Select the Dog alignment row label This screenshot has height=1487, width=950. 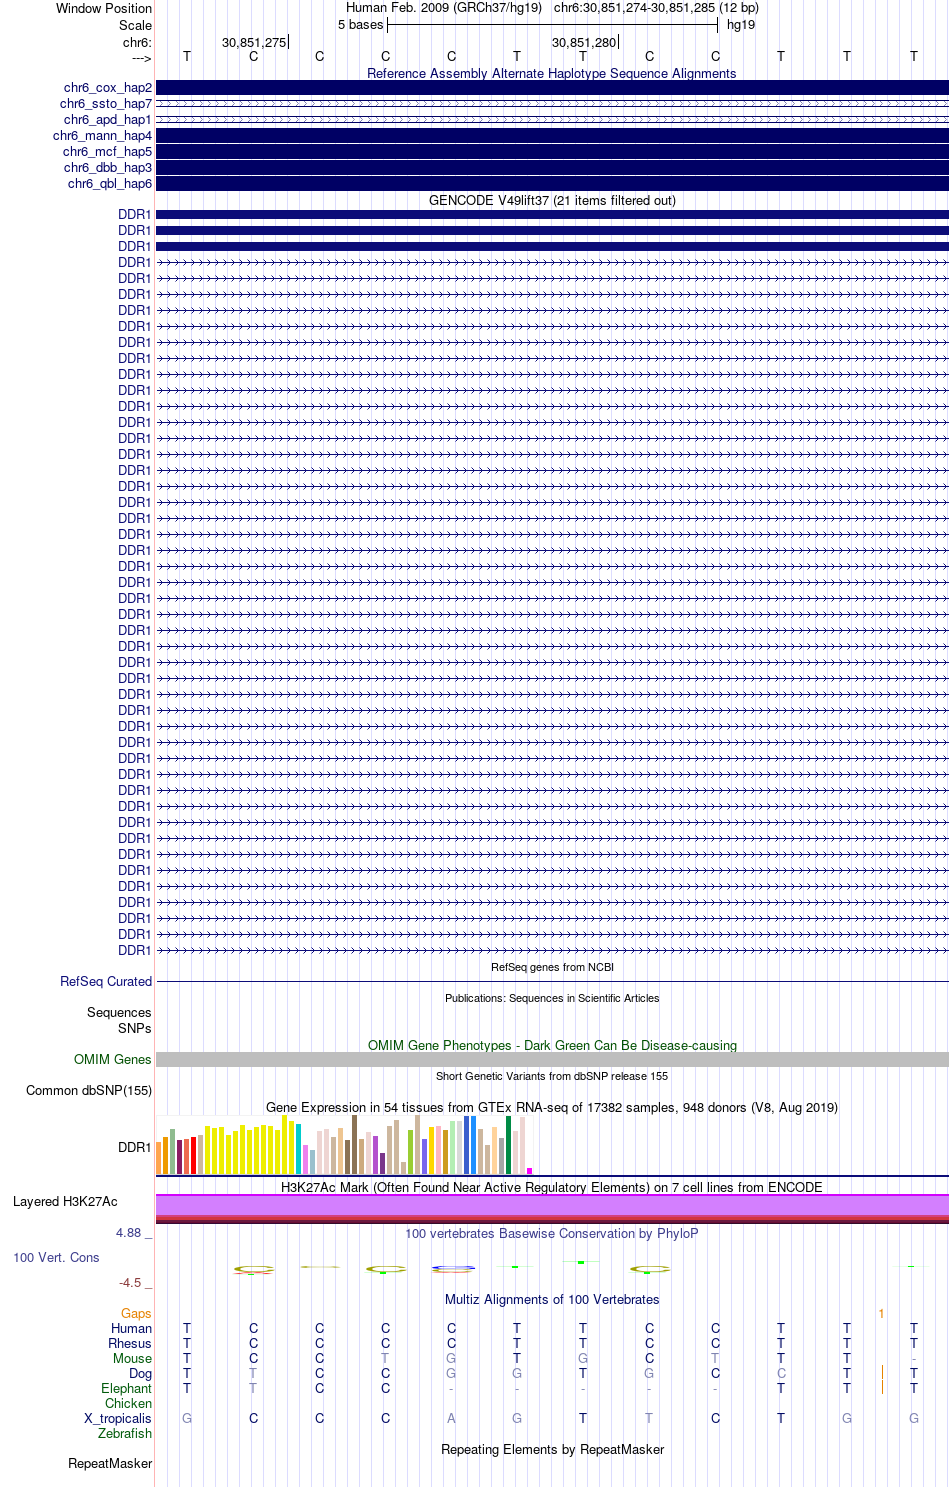coord(140,1374)
